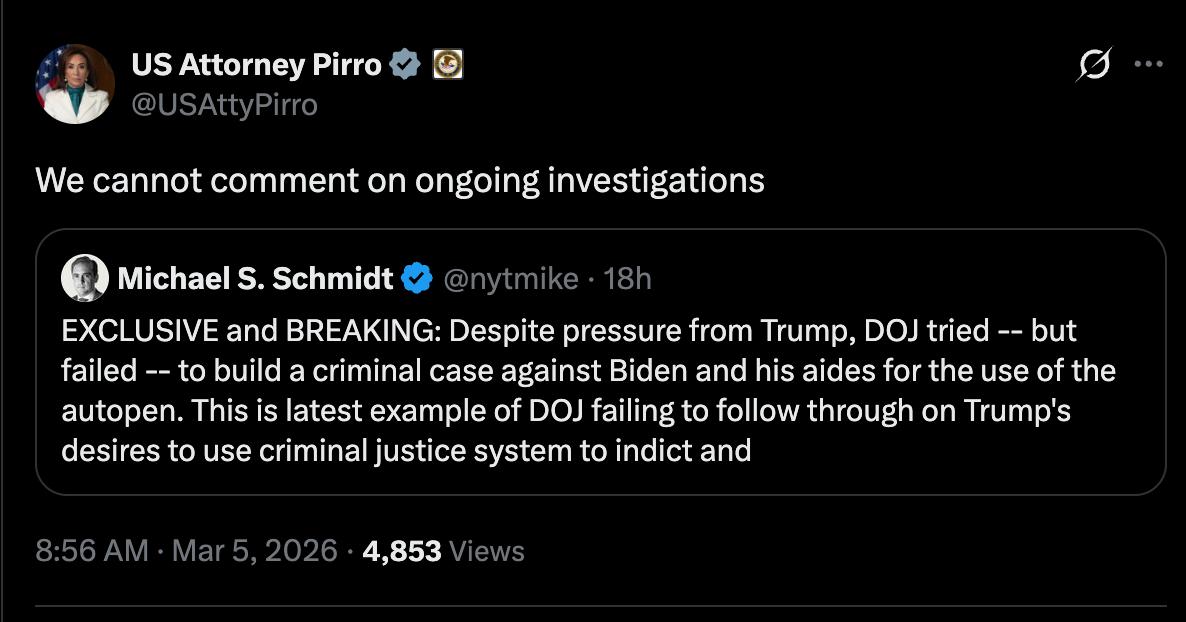Click the "4,853" view count number
Screen dimensions: 1186x622
pos(402,551)
